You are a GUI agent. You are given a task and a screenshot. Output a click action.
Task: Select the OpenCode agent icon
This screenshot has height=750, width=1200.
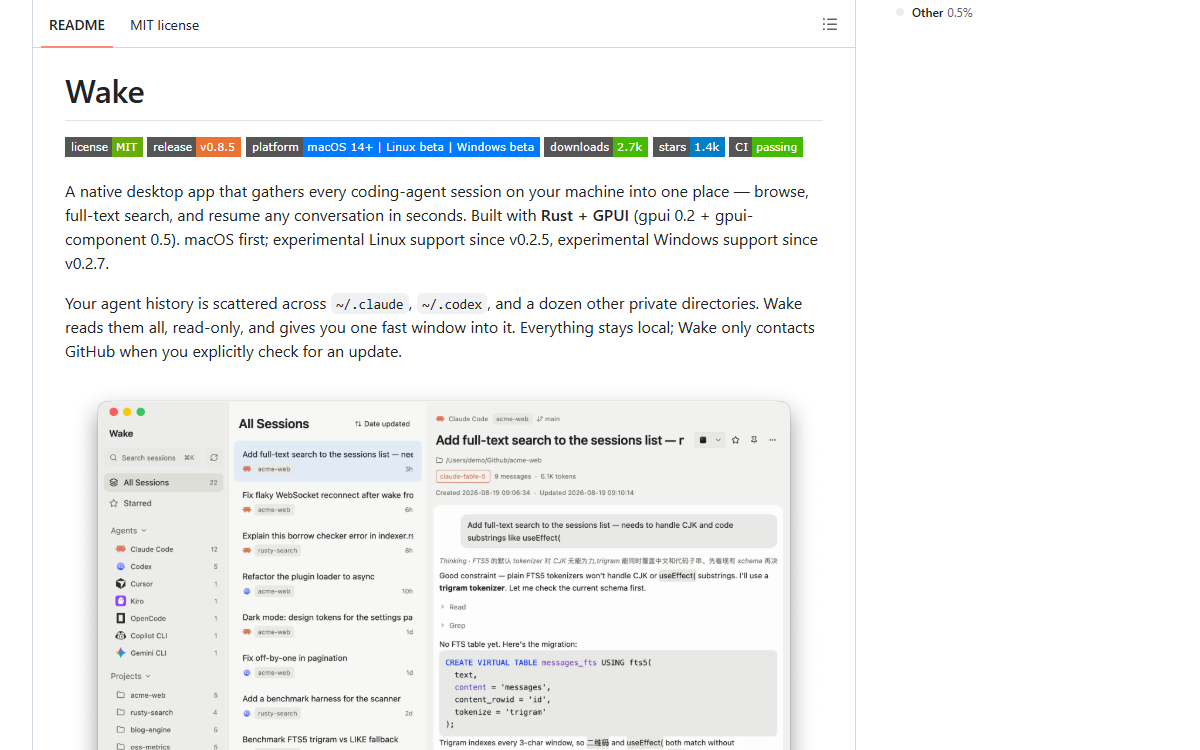(x=120, y=618)
